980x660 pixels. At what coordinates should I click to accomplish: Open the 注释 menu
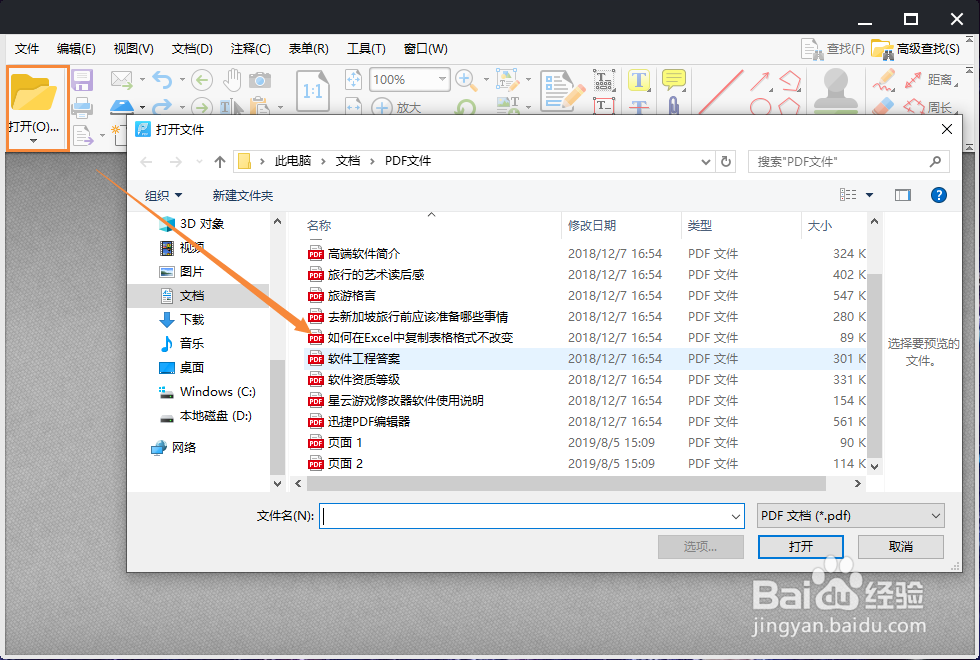pos(250,48)
